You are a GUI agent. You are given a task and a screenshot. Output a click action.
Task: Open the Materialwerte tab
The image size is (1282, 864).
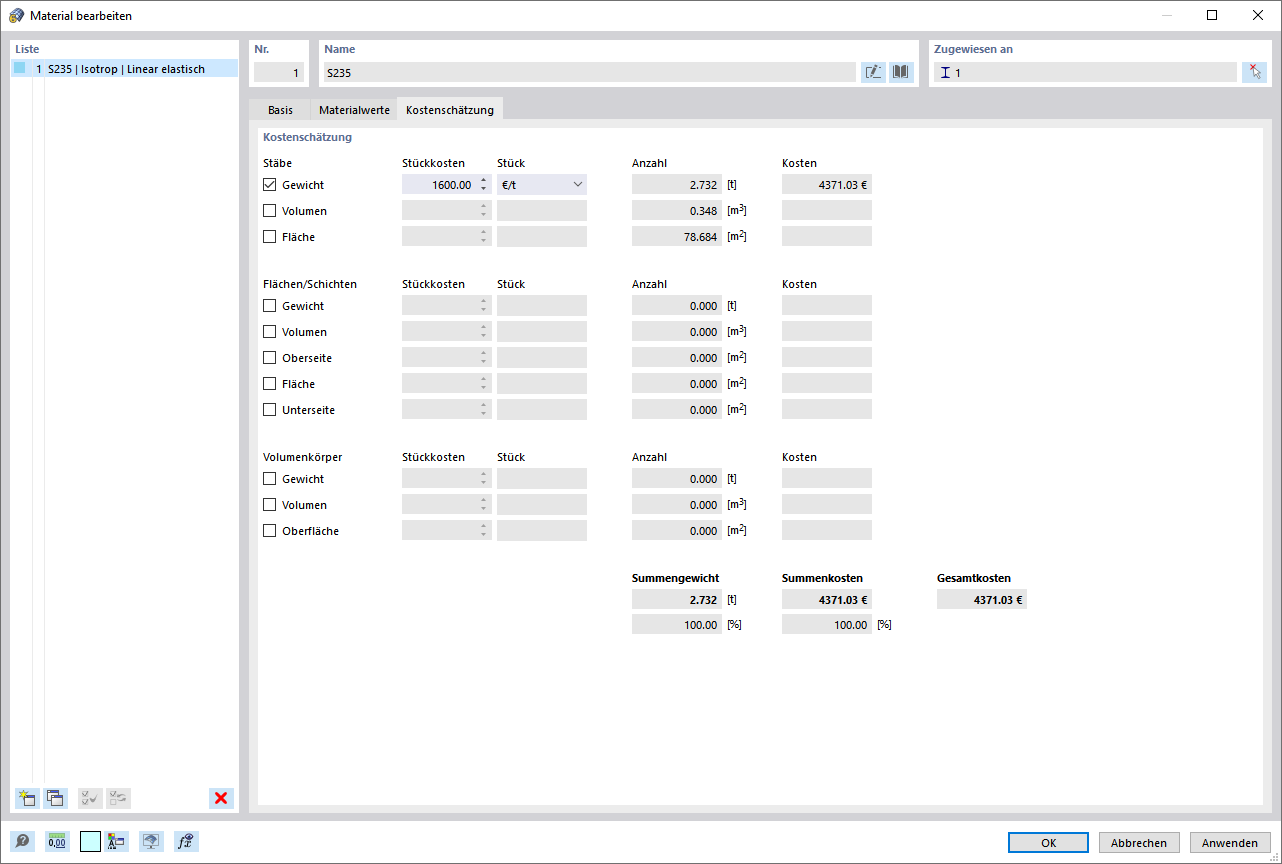tap(354, 110)
